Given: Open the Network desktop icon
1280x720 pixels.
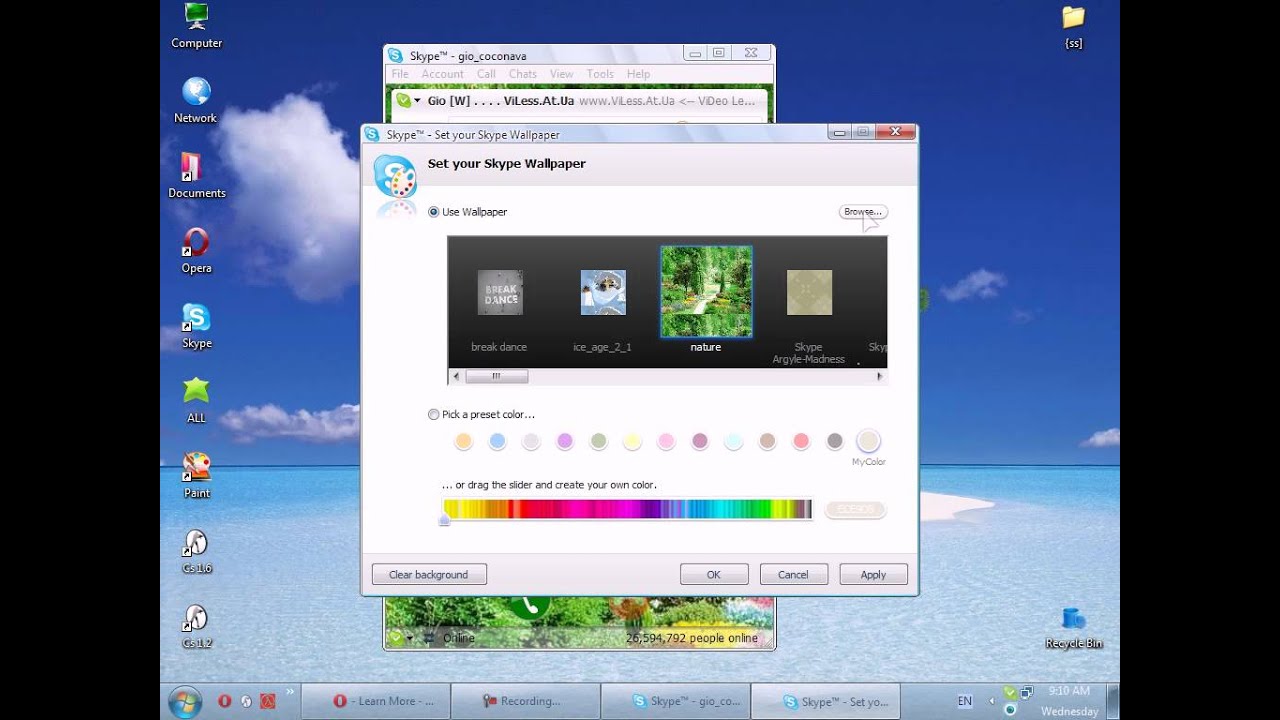Looking at the screenshot, I should tap(196, 93).
